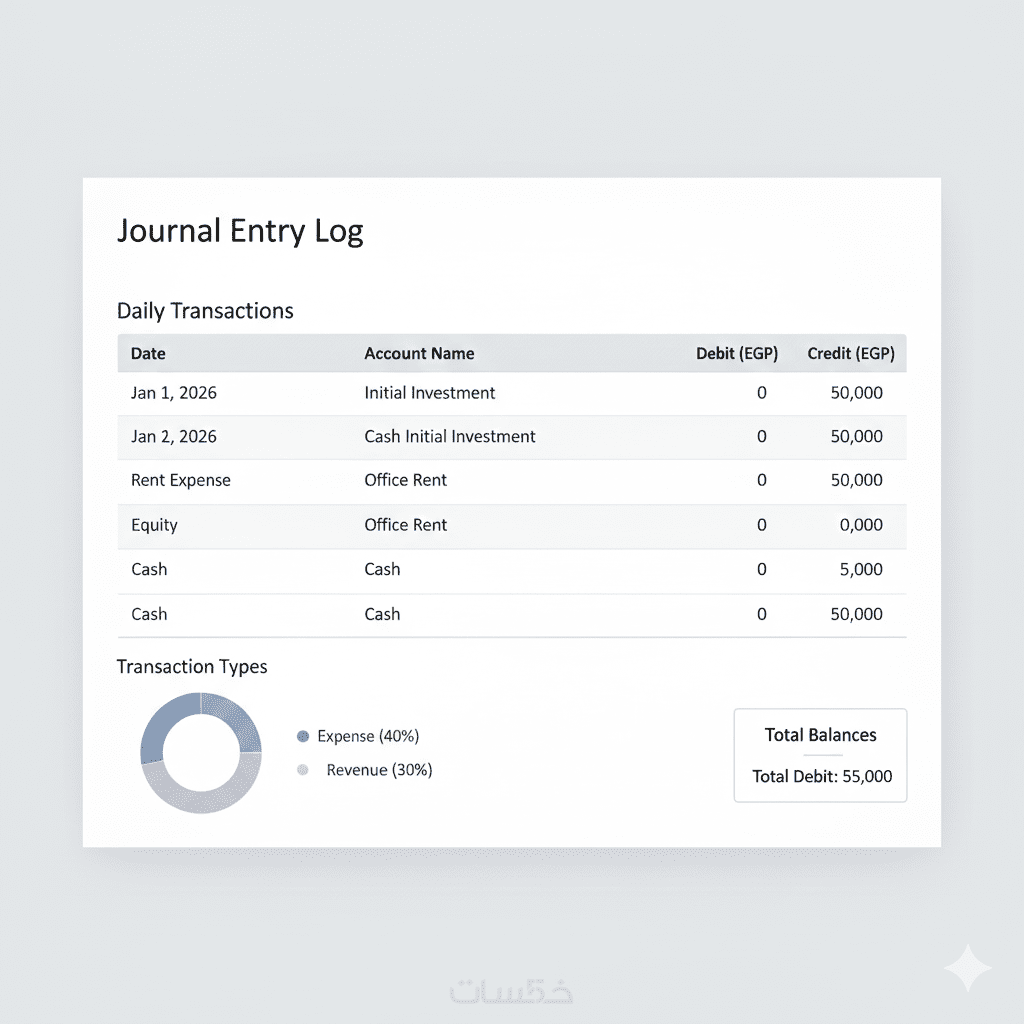Open the Rent Expense row entry

pyautogui.click(x=181, y=481)
